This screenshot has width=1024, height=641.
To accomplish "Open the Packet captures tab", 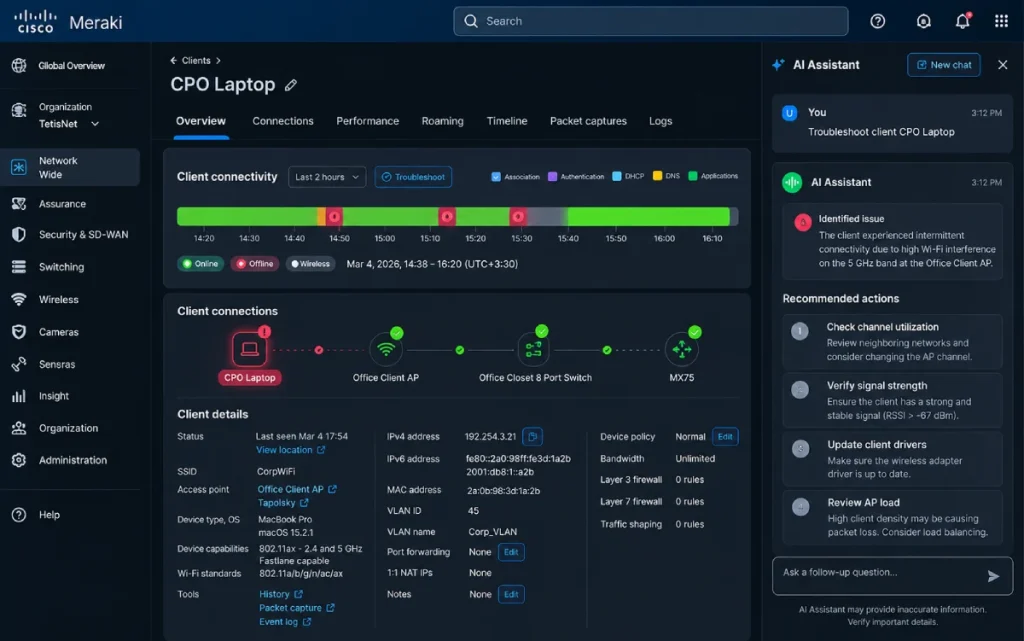I will coord(588,121).
